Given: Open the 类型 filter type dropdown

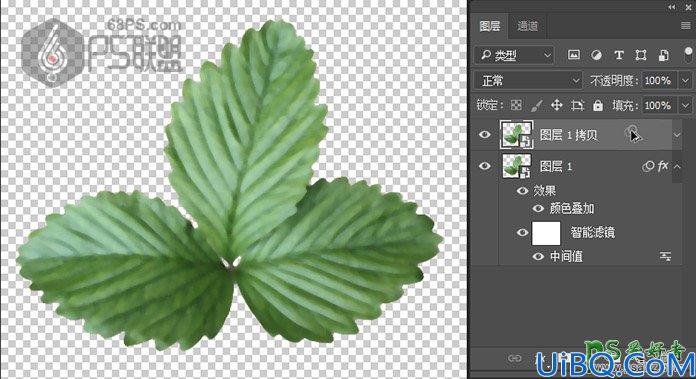Looking at the screenshot, I should [514, 55].
